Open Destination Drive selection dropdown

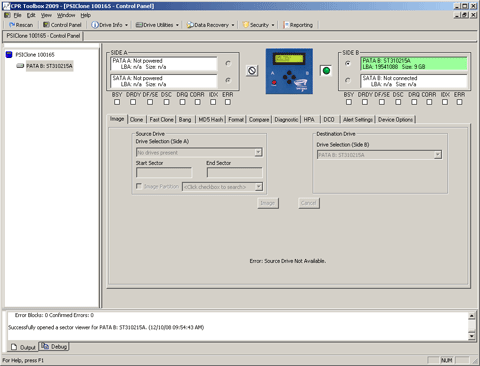pos(438,155)
